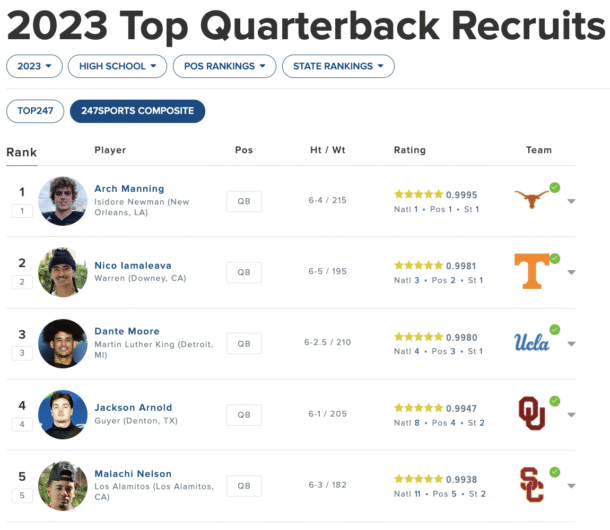The height and width of the screenshot is (530, 610).
Task: Click the Oklahoma OU team logo
Action: (532, 413)
